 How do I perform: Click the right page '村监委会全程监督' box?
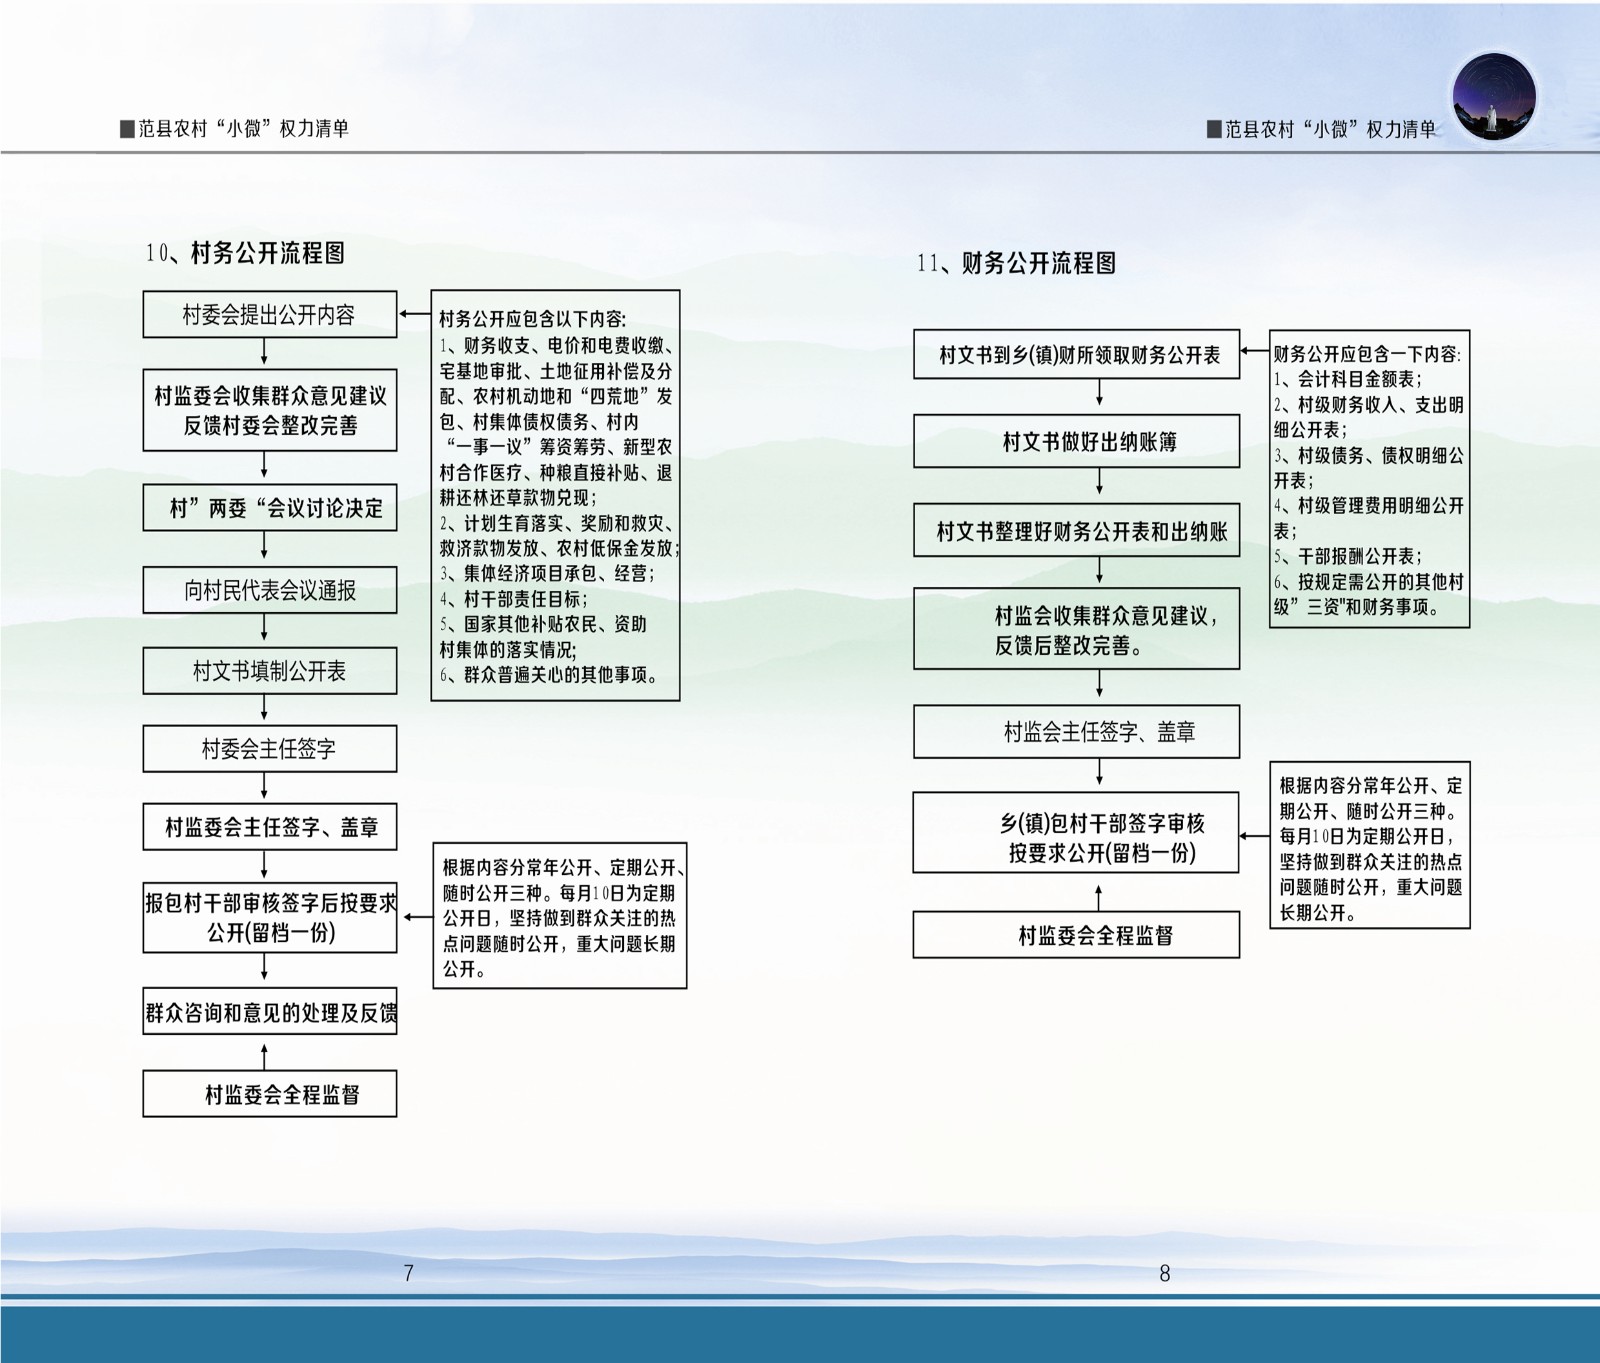(1077, 935)
